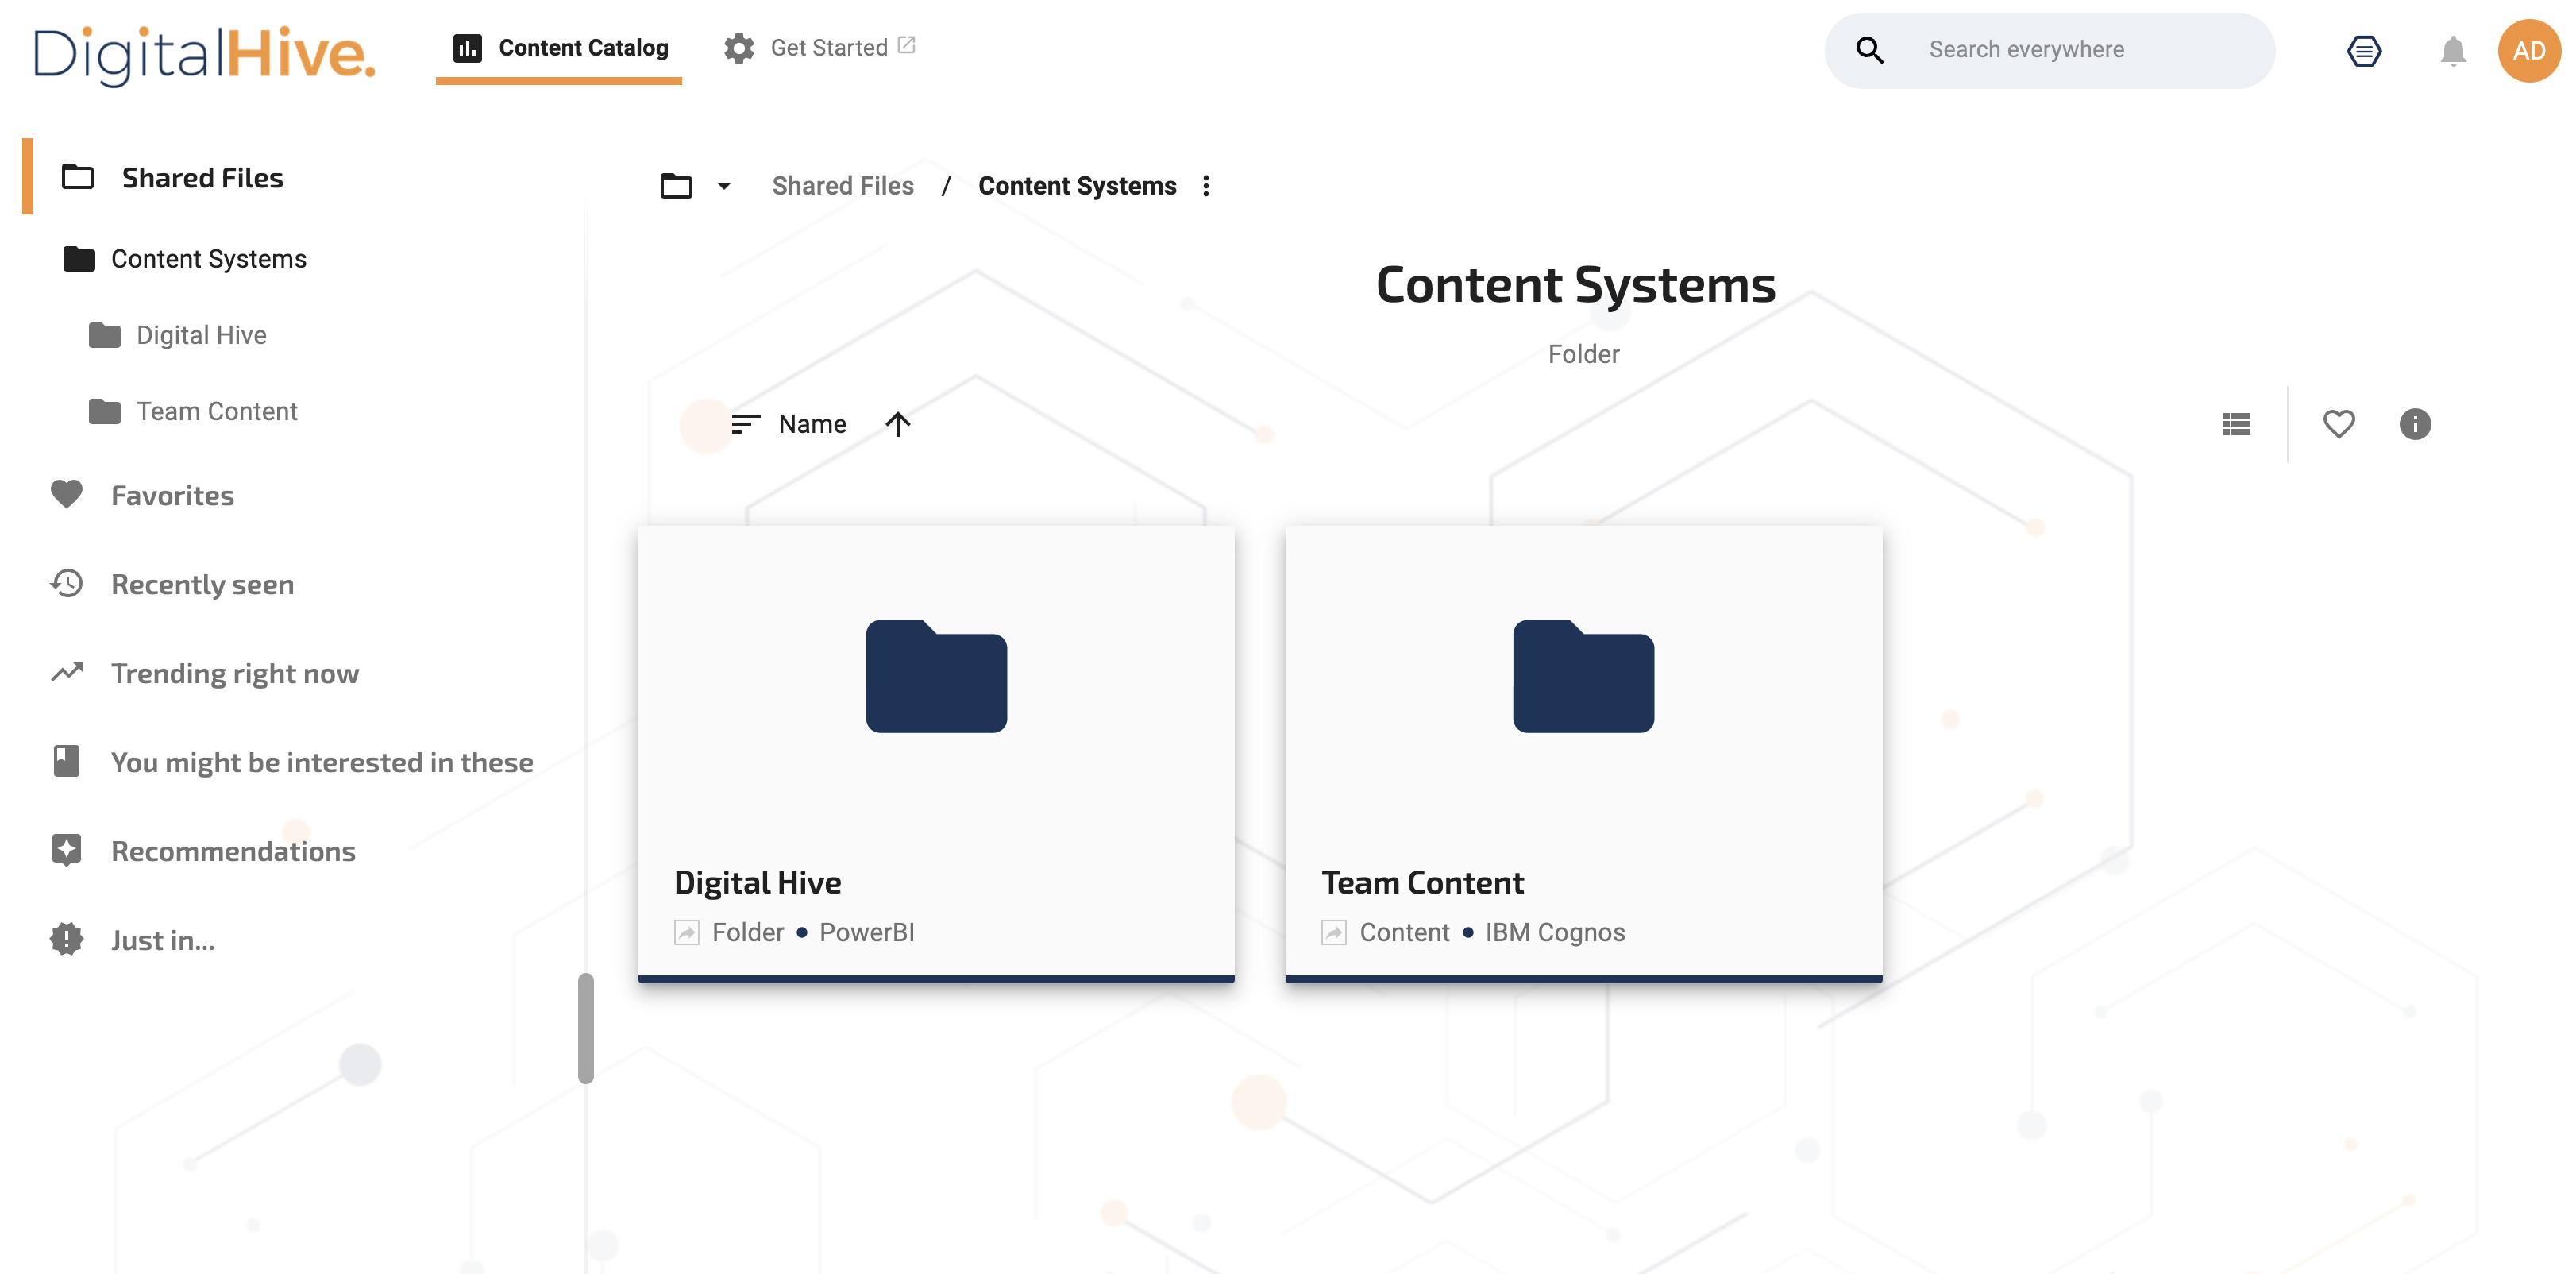Expand the breadcrumb folder dropdown arrow

(x=724, y=186)
